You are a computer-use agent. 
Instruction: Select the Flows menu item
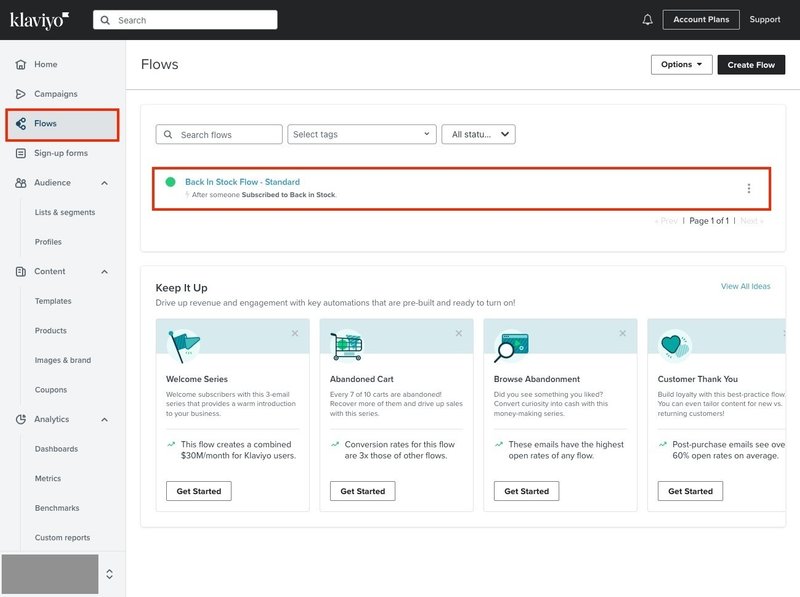tap(63, 124)
